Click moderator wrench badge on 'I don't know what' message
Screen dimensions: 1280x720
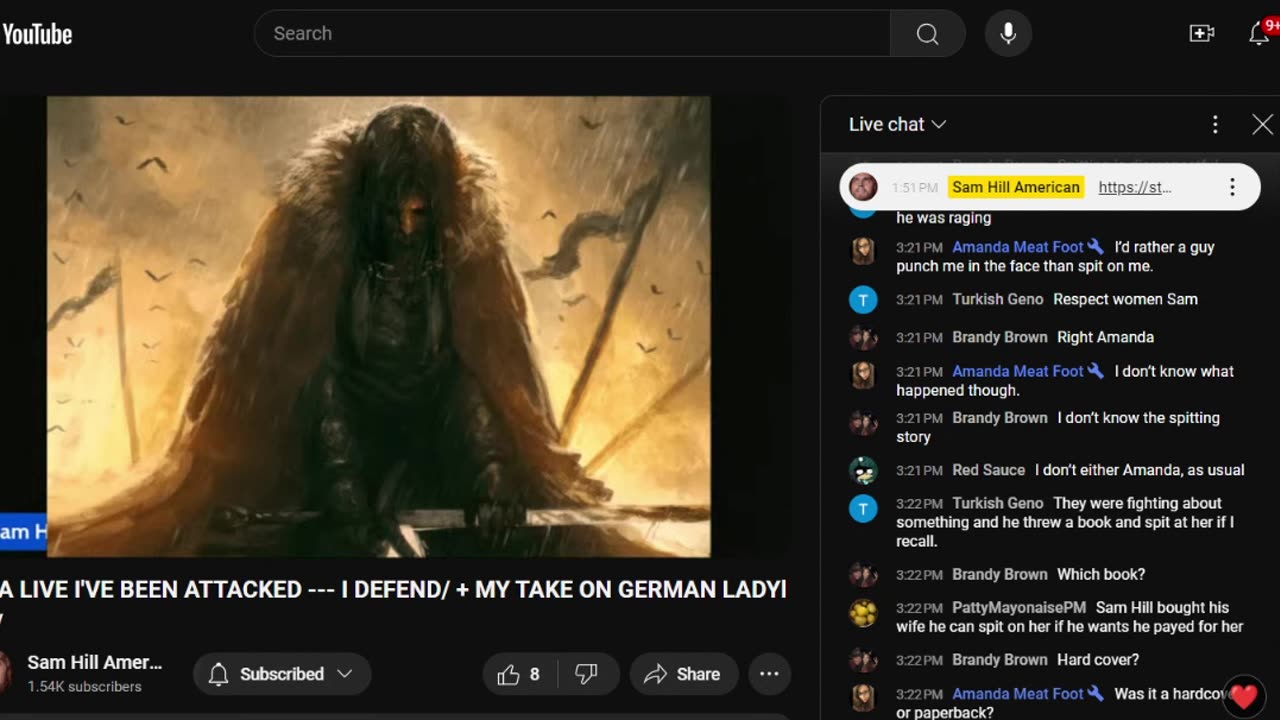pyautogui.click(x=1096, y=371)
